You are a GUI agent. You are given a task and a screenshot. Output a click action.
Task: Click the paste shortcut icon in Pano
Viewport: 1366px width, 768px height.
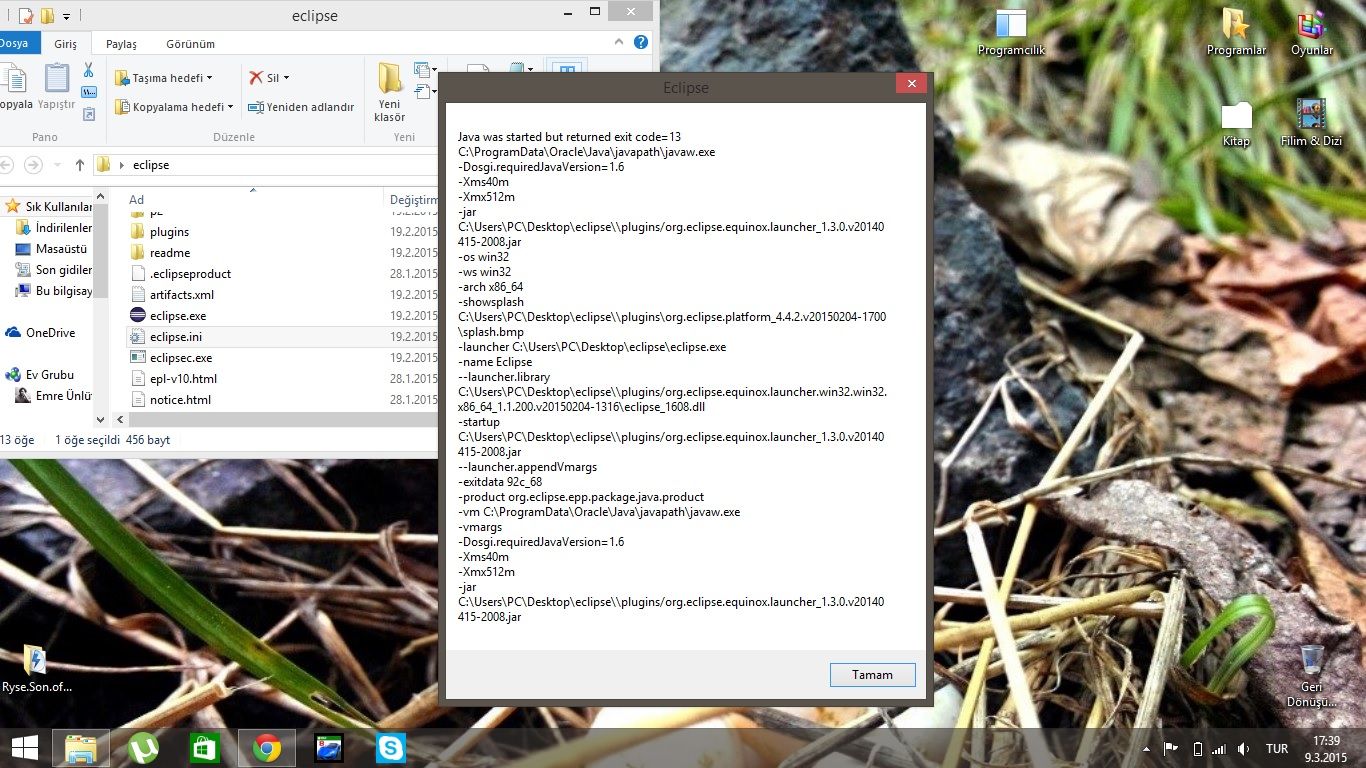[88, 114]
